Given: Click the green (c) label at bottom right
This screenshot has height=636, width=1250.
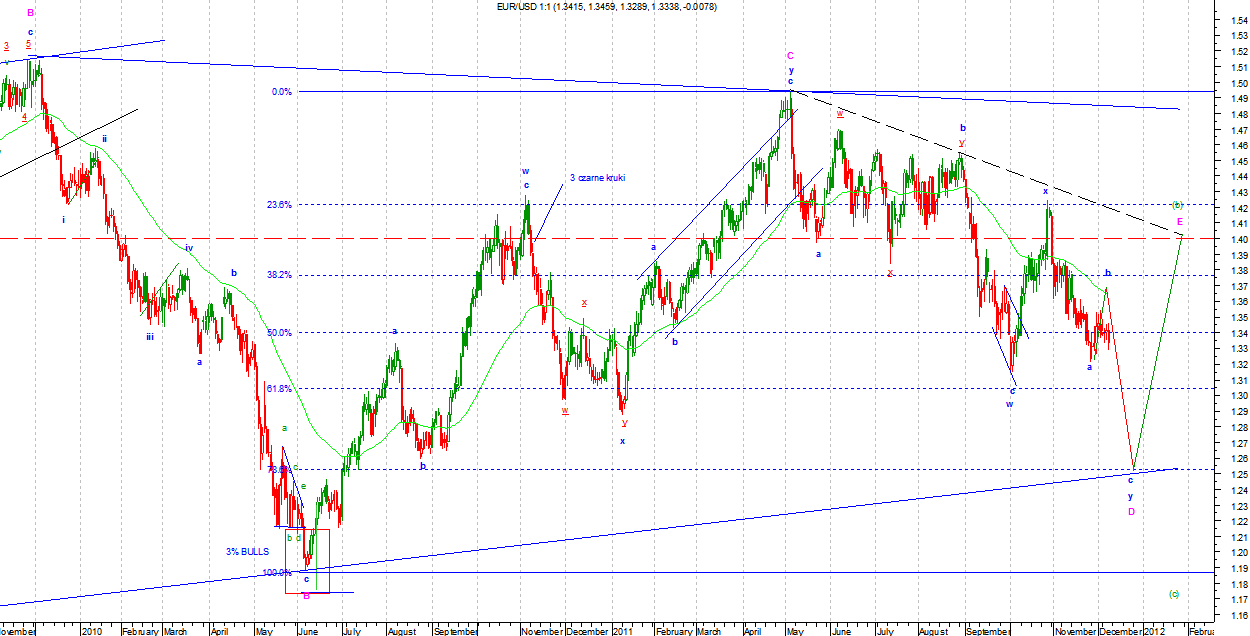Looking at the screenshot, I should [1174, 594].
